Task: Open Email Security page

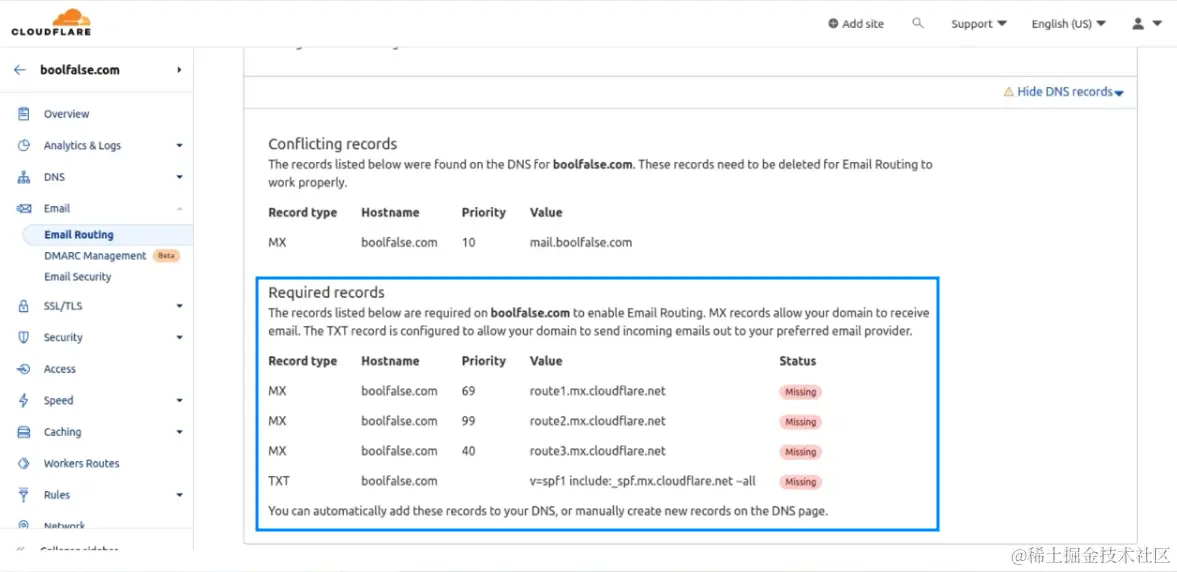Action: point(77,277)
